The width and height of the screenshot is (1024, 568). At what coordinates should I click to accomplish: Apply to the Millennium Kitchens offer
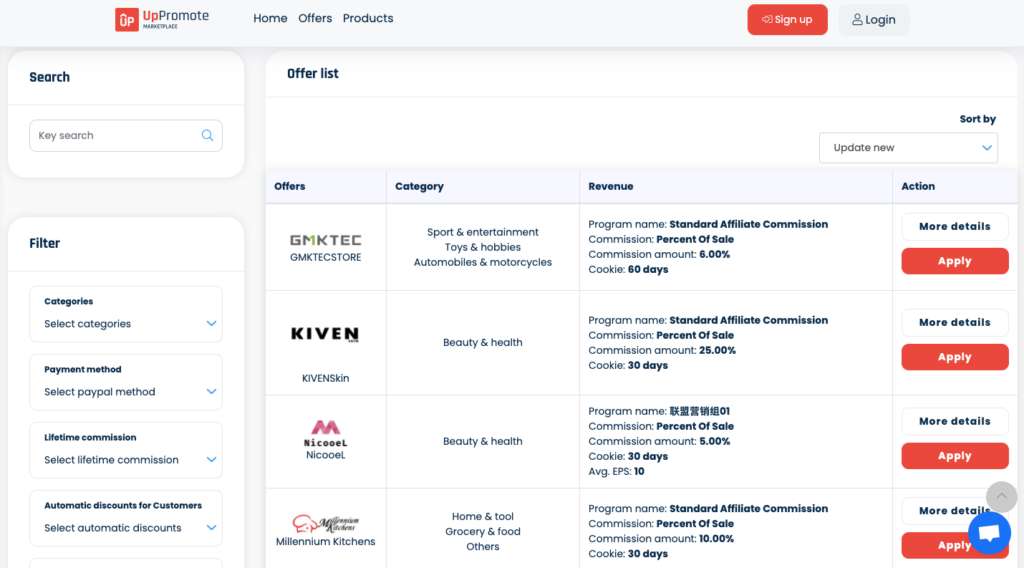[x=954, y=545]
